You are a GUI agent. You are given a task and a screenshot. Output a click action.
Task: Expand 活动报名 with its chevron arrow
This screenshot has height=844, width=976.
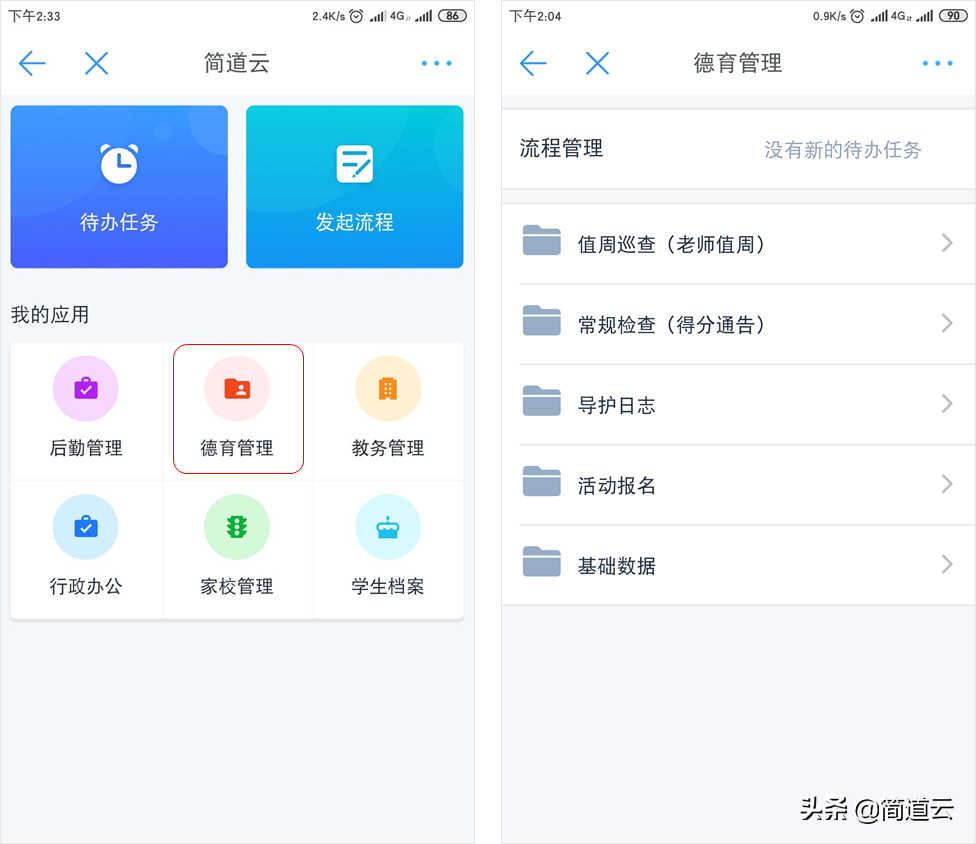pyautogui.click(x=947, y=484)
